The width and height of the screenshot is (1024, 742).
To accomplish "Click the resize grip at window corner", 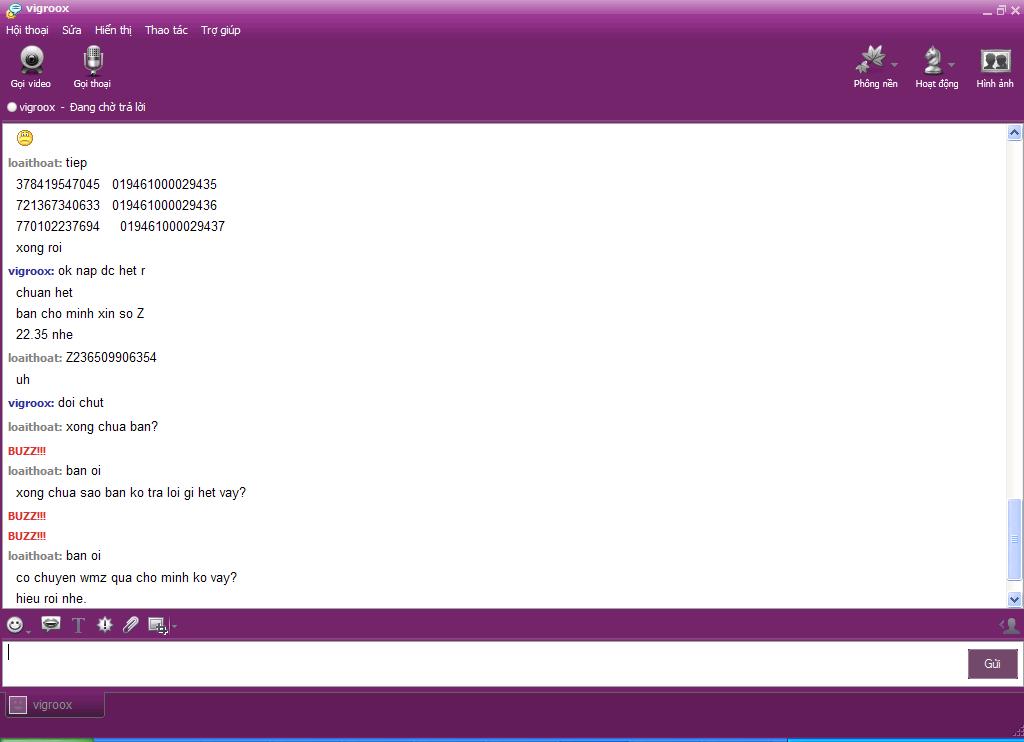I will [1018, 731].
